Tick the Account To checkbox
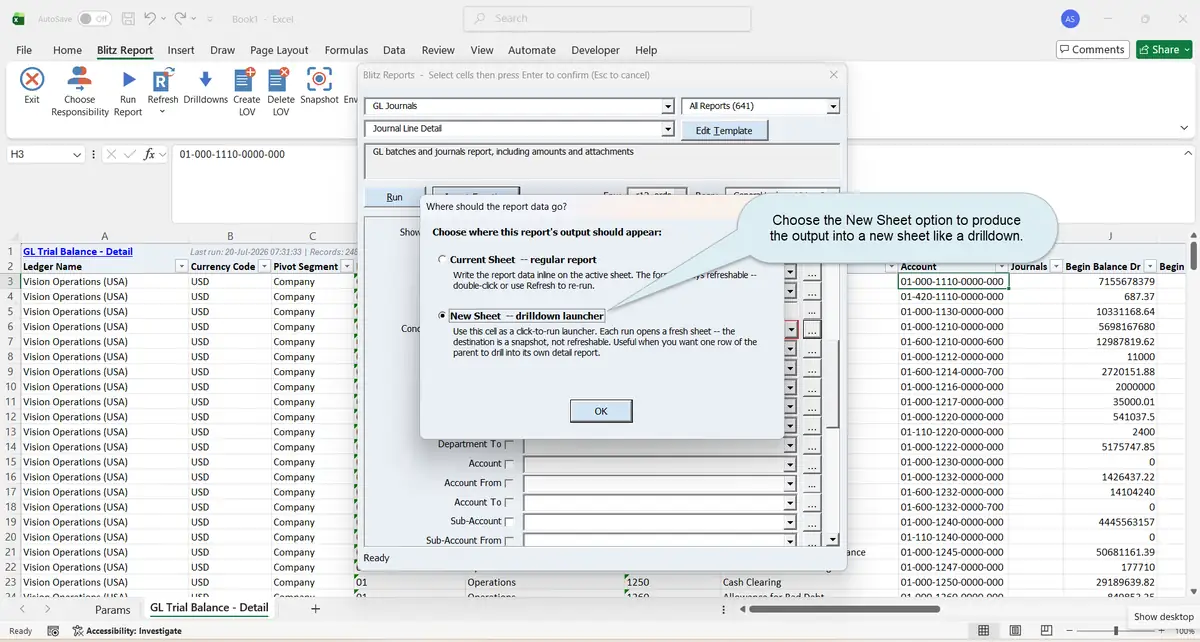The height and width of the screenshot is (642, 1200). [510, 502]
